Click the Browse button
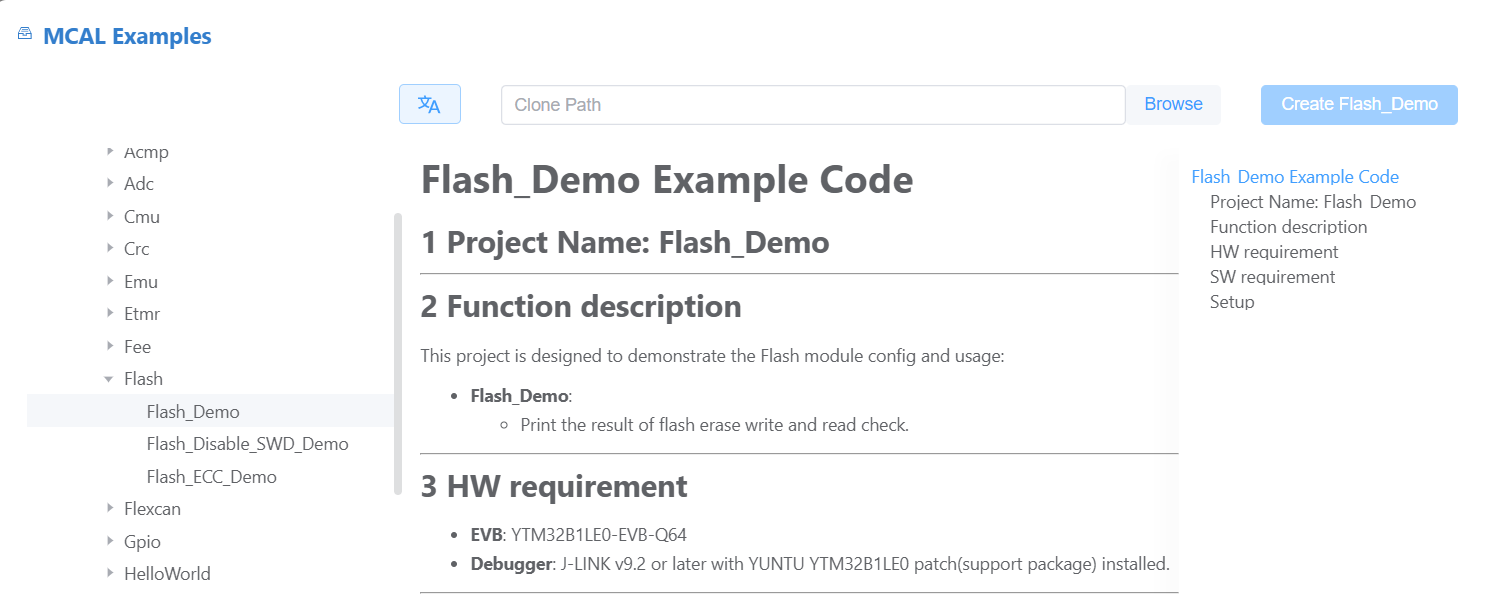Viewport: 1491px width, 594px height. pos(1173,104)
